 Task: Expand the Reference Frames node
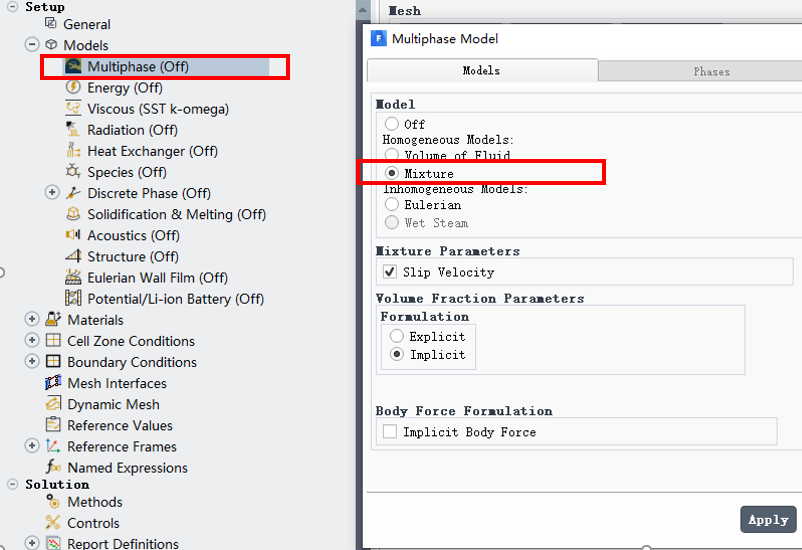pos(32,446)
